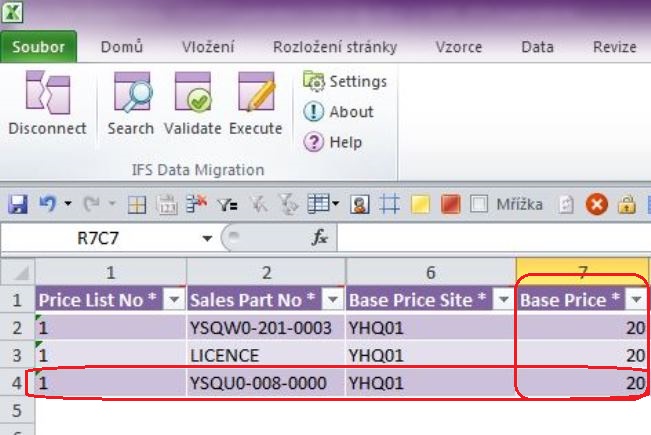Click the greyed-out reapply filter funnel icon
Image resolution: width=651 pixels, height=435 pixels.
pyautogui.click(x=288, y=204)
